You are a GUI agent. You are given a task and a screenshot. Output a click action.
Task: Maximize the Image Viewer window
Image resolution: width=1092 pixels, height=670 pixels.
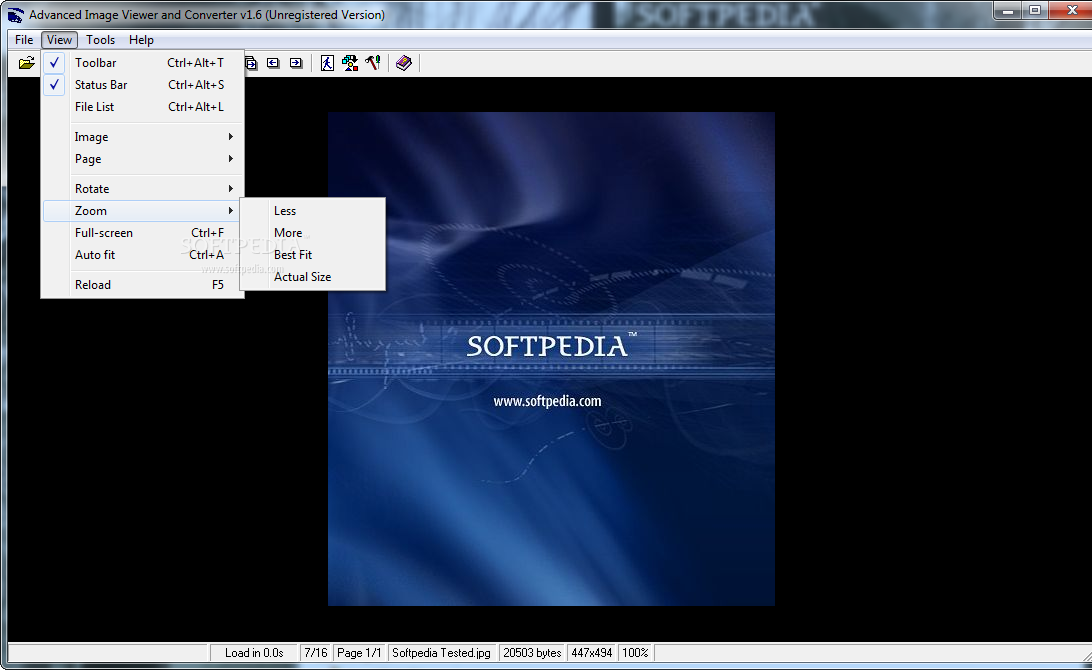click(x=1035, y=10)
